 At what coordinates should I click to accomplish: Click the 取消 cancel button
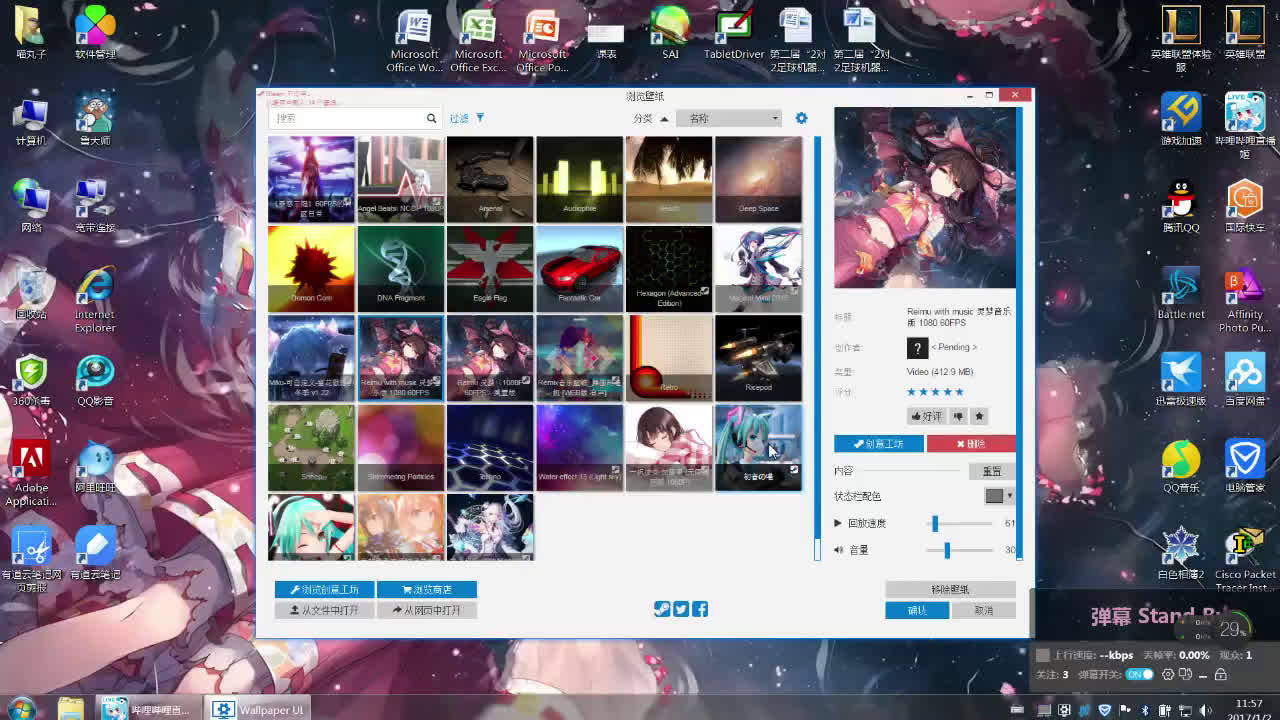984,610
